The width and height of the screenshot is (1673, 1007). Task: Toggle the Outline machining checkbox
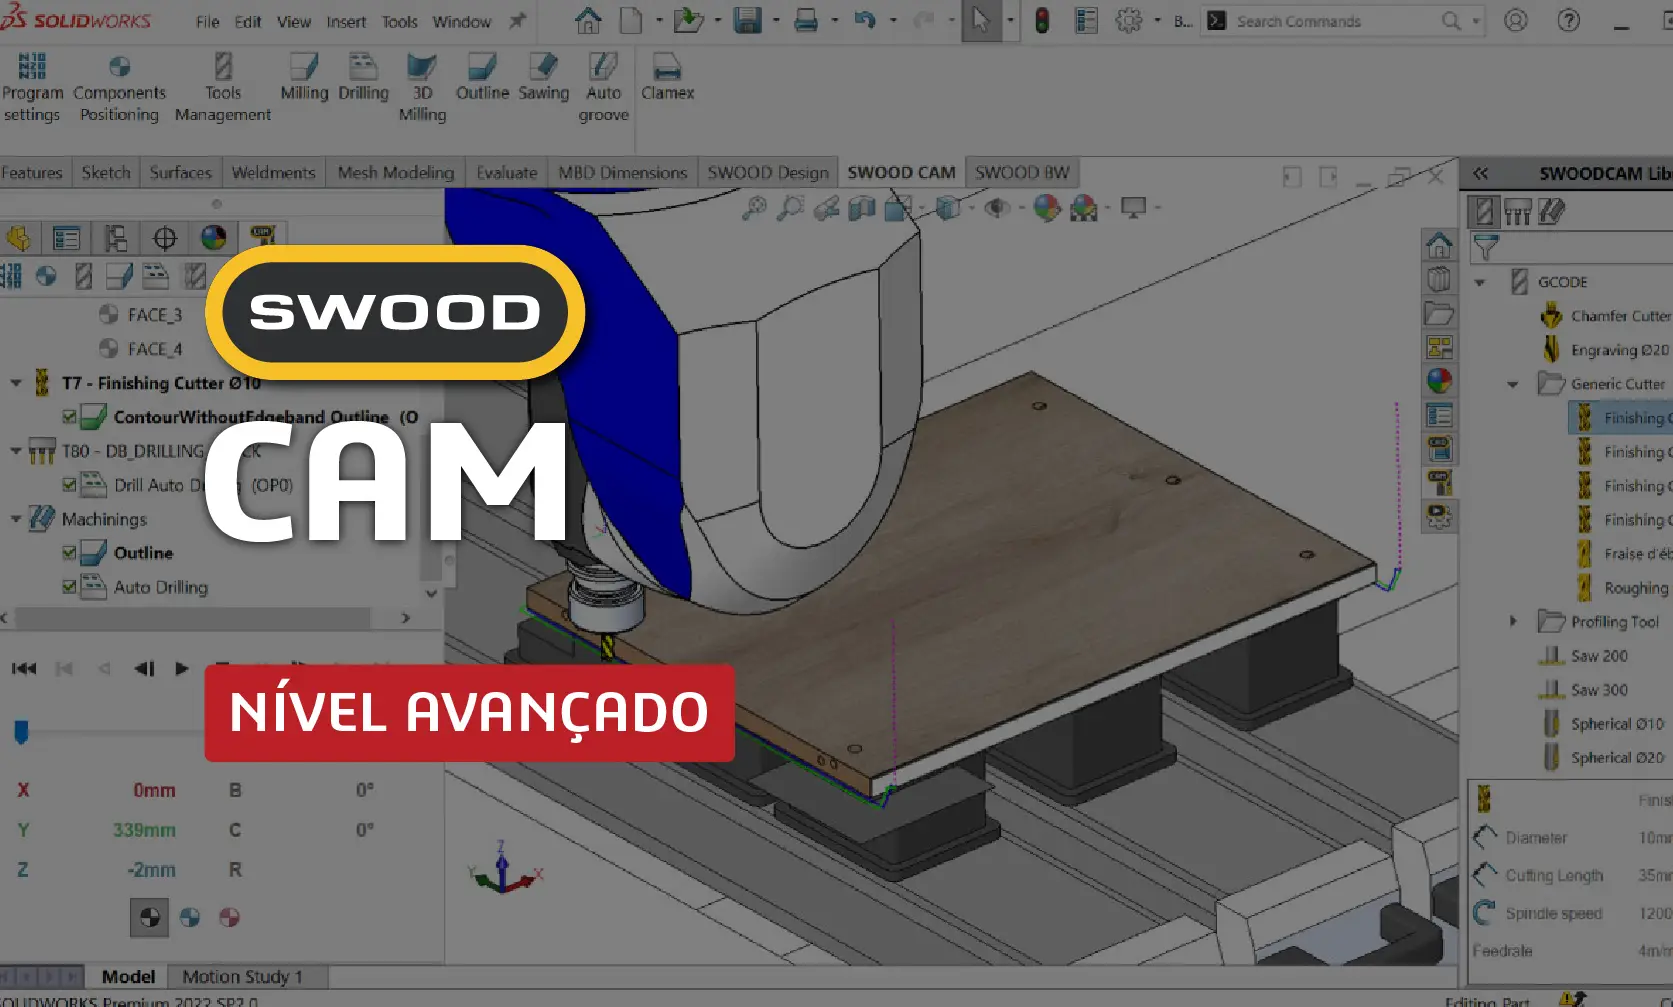pyautogui.click(x=69, y=553)
